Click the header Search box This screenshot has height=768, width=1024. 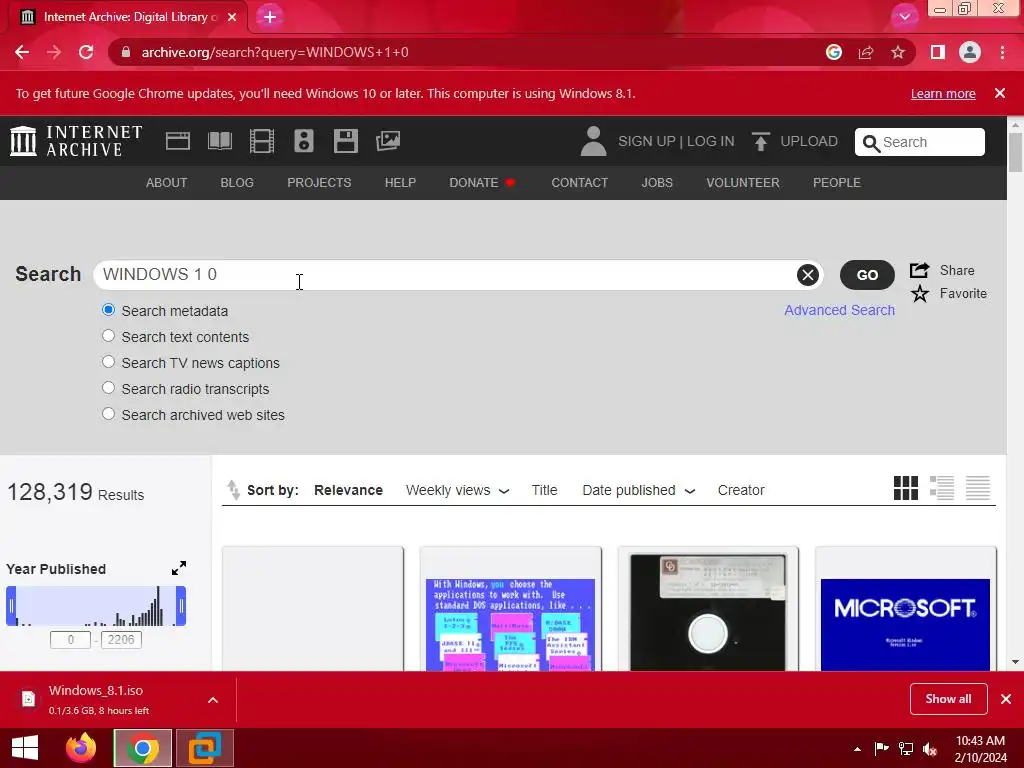pyautogui.click(x=920, y=142)
